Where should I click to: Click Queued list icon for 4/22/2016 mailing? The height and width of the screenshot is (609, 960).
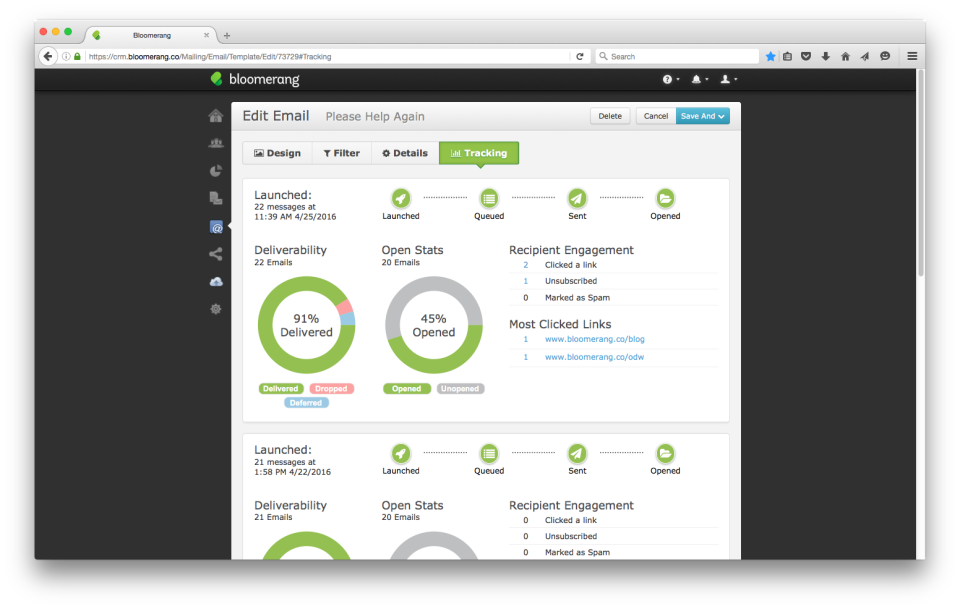[489, 454]
